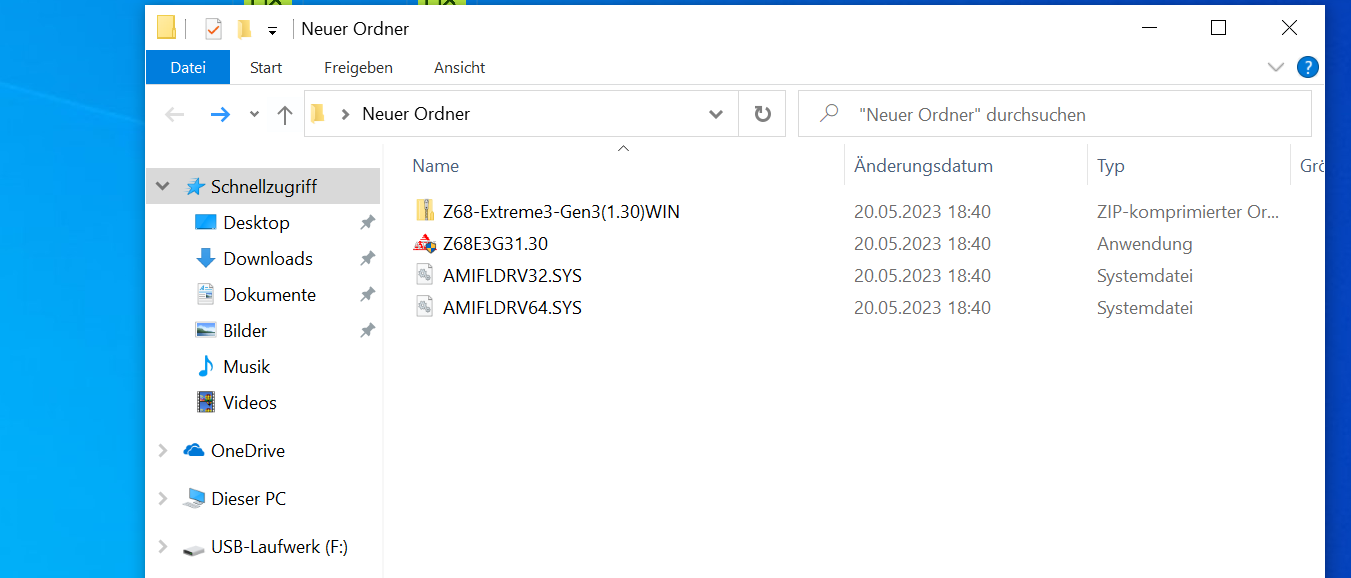Click the Back navigation arrow
The image size is (1351, 578).
(x=175, y=114)
